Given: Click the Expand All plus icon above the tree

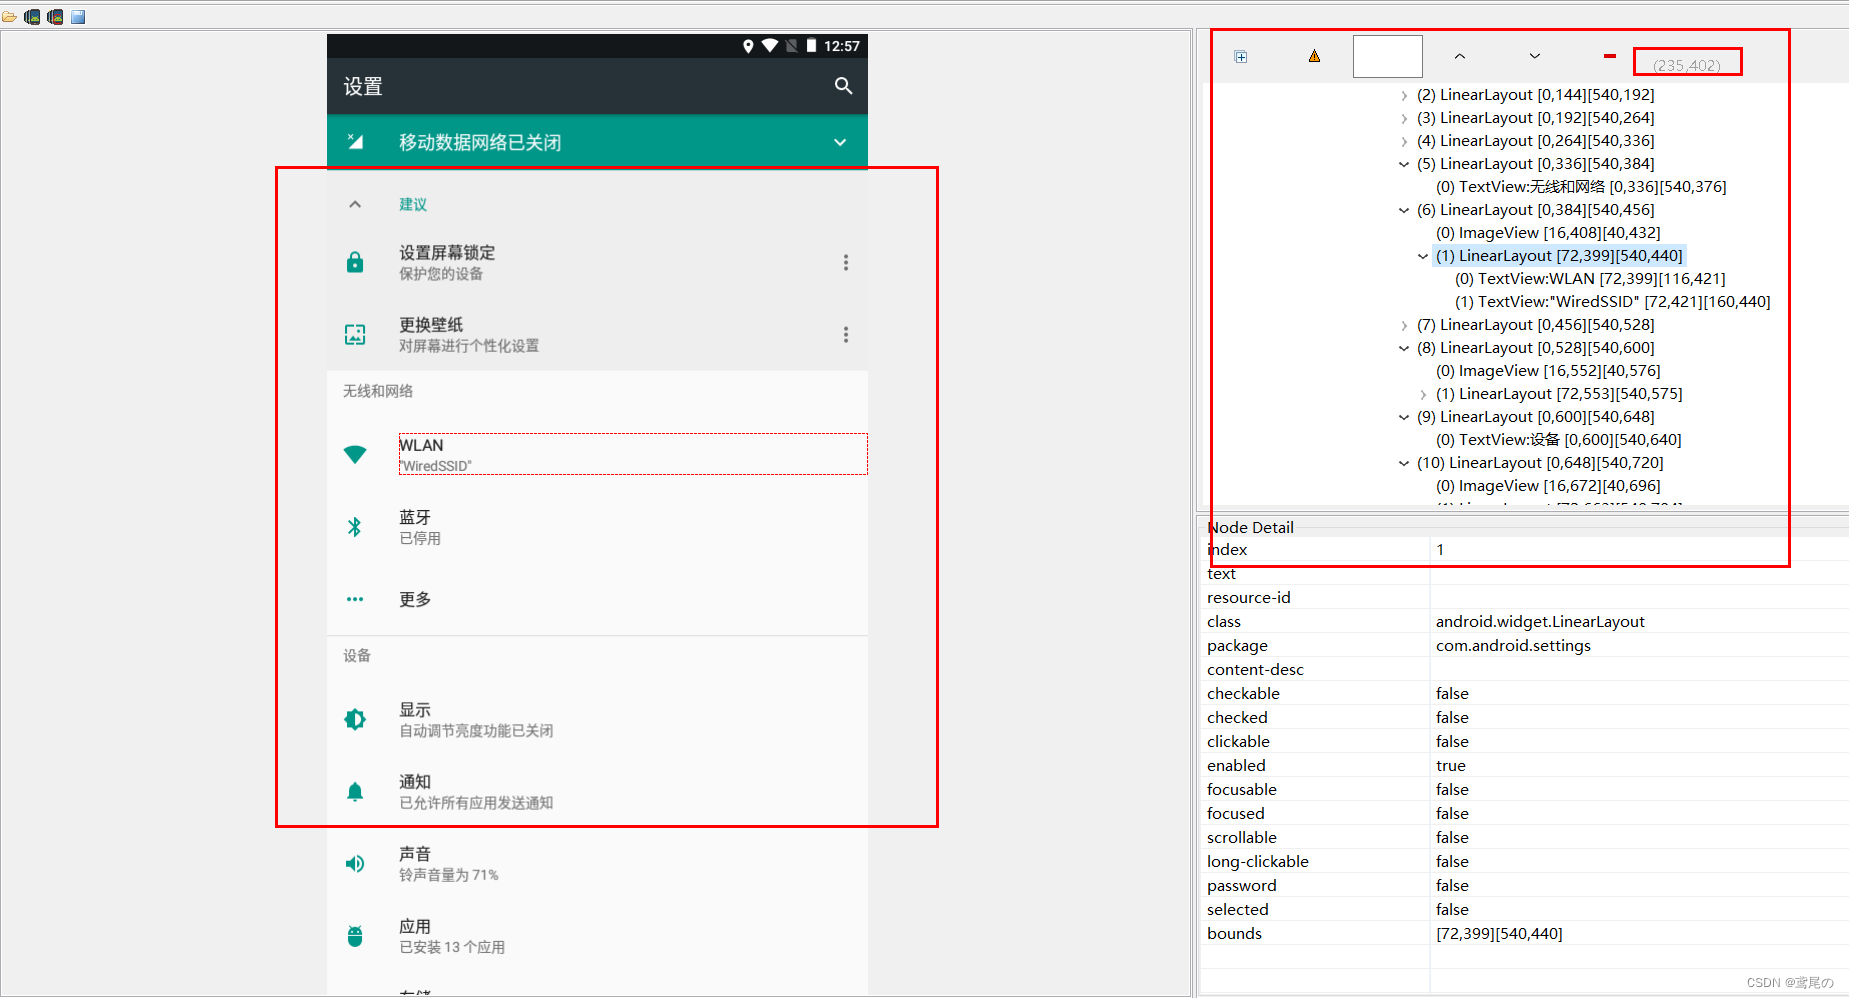Looking at the screenshot, I should pyautogui.click(x=1241, y=57).
